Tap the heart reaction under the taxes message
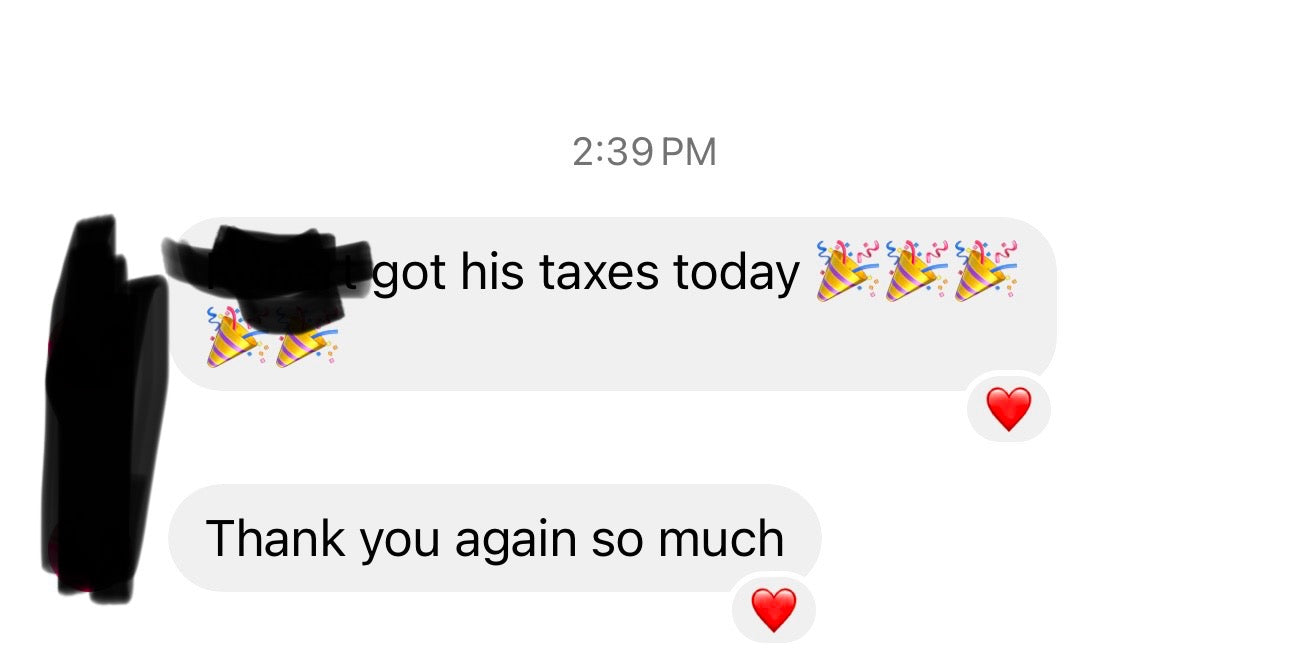1289x658 pixels. click(1008, 408)
